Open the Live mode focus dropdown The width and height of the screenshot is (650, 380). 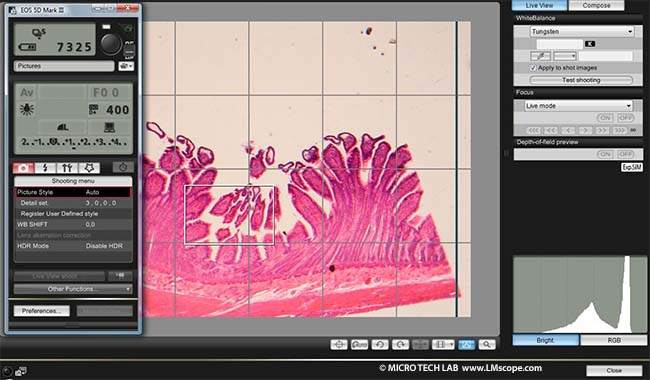[x=578, y=106]
